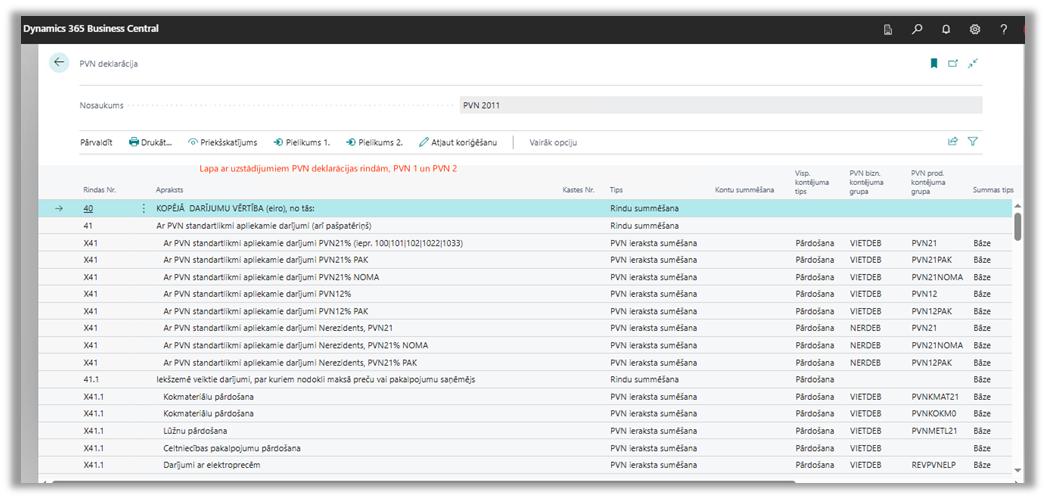Click the back arrow button
This screenshot has height=499, width=1046.
[59, 62]
